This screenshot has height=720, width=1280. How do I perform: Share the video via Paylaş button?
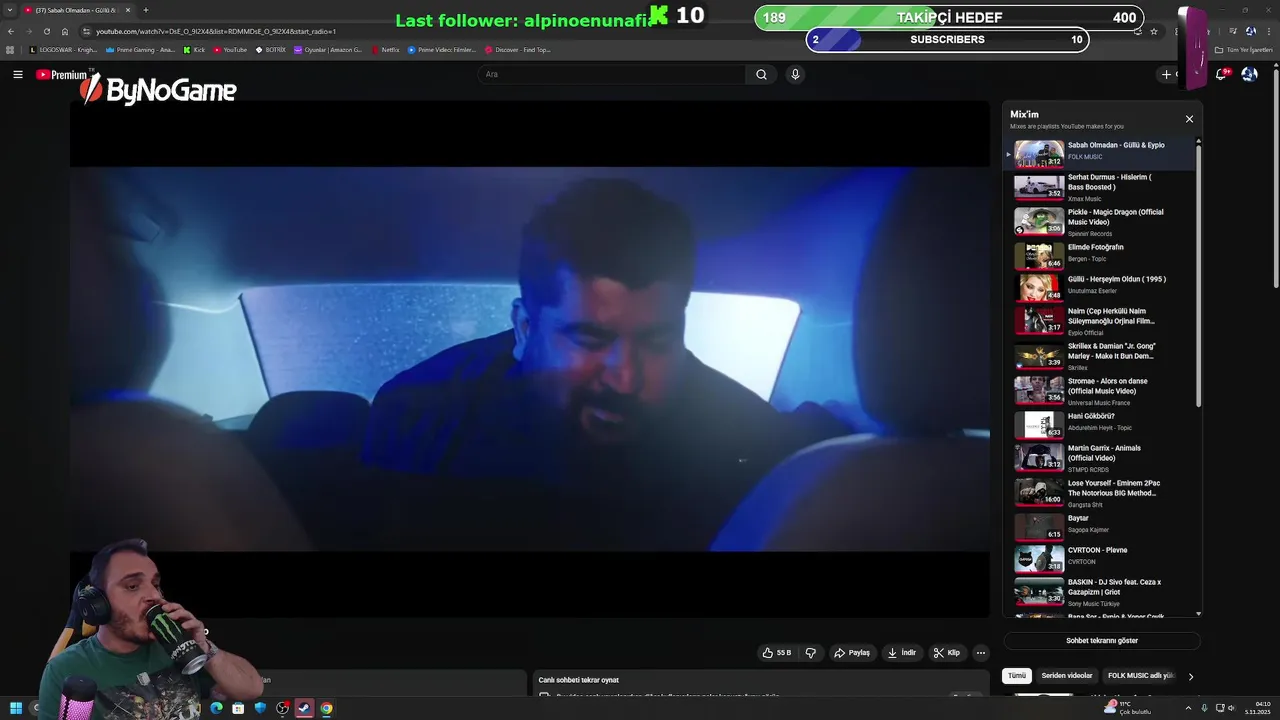click(x=852, y=653)
